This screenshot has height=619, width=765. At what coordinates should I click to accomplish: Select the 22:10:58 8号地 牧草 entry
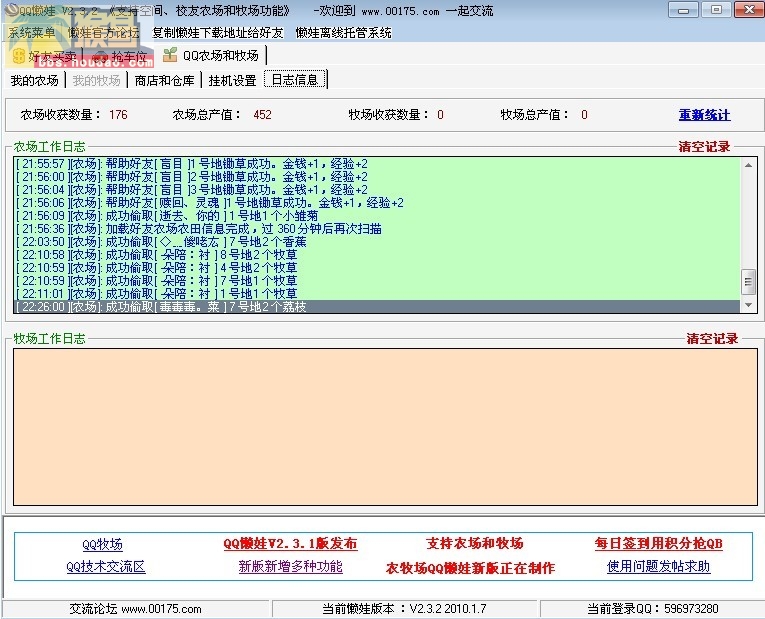pos(377,255)
